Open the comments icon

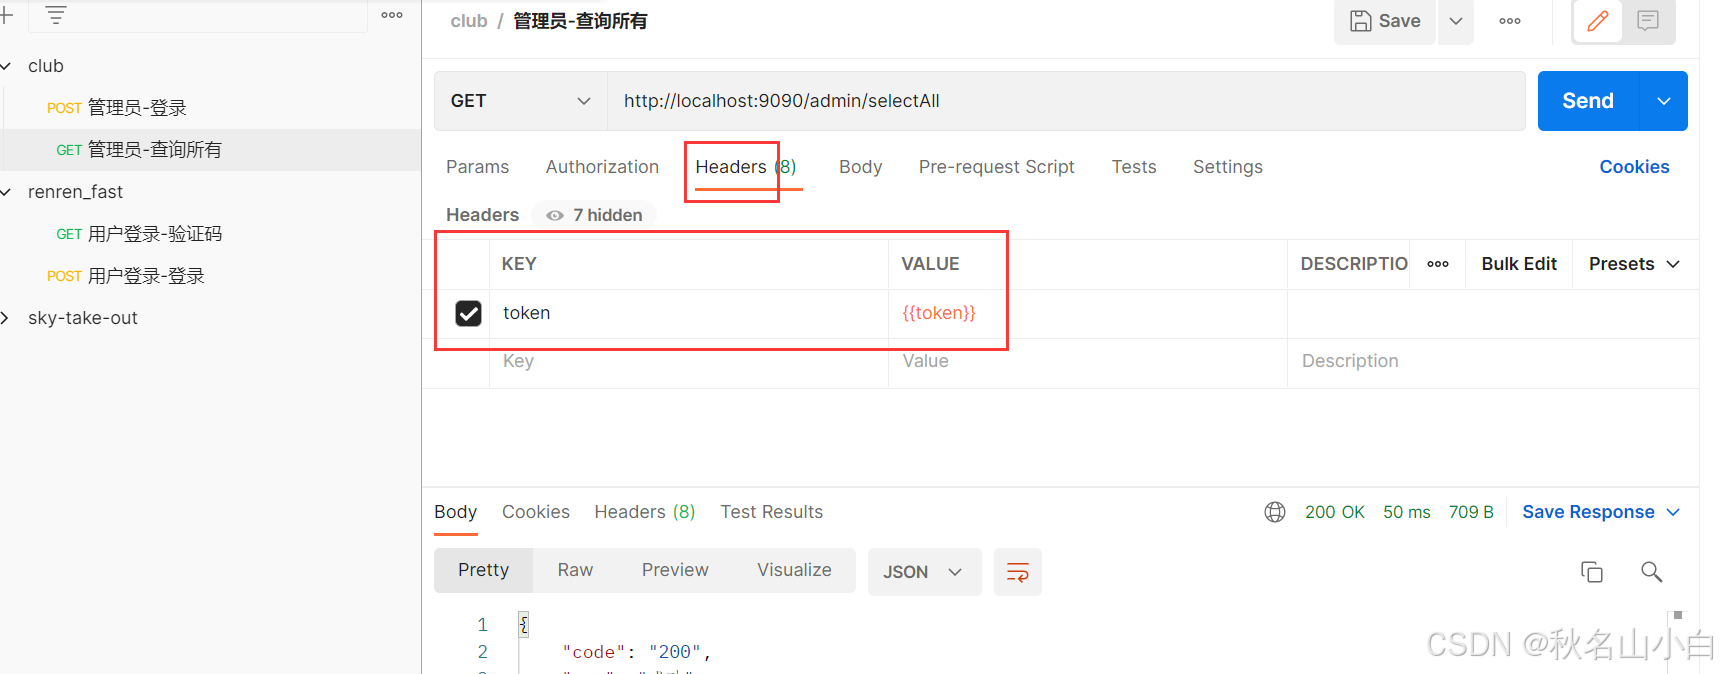(1648, 21)
